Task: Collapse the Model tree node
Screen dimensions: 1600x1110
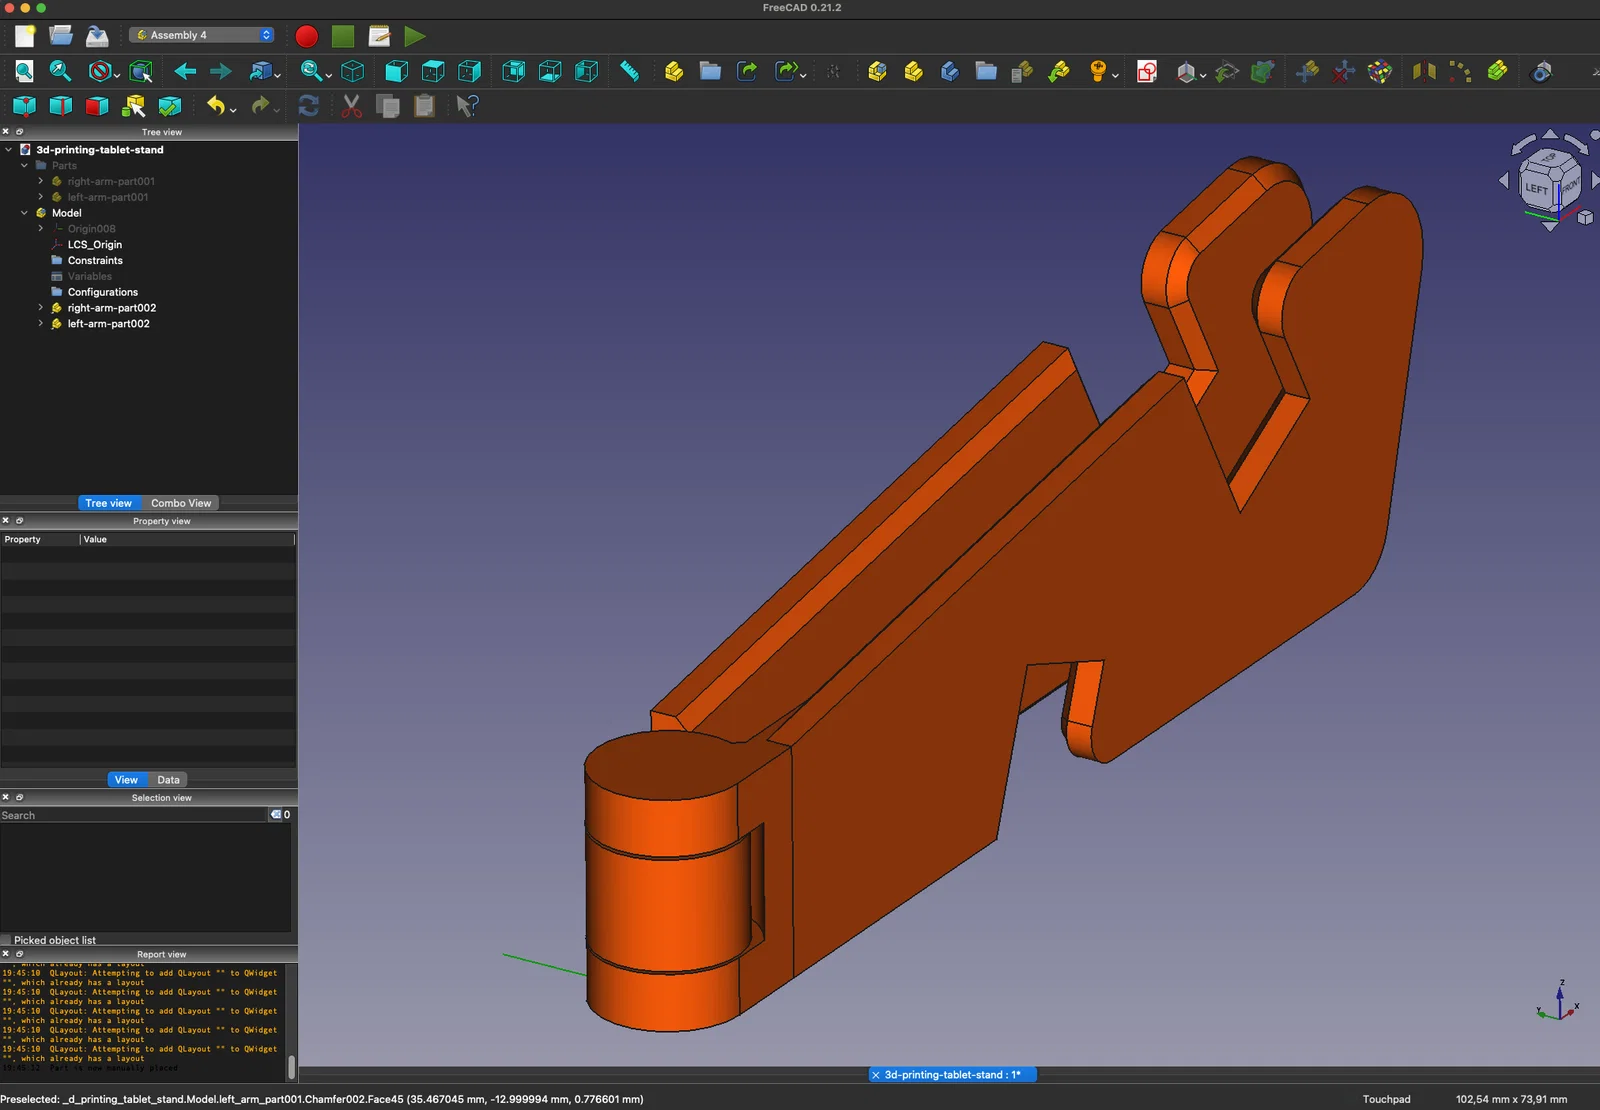Action: (25, 213)
